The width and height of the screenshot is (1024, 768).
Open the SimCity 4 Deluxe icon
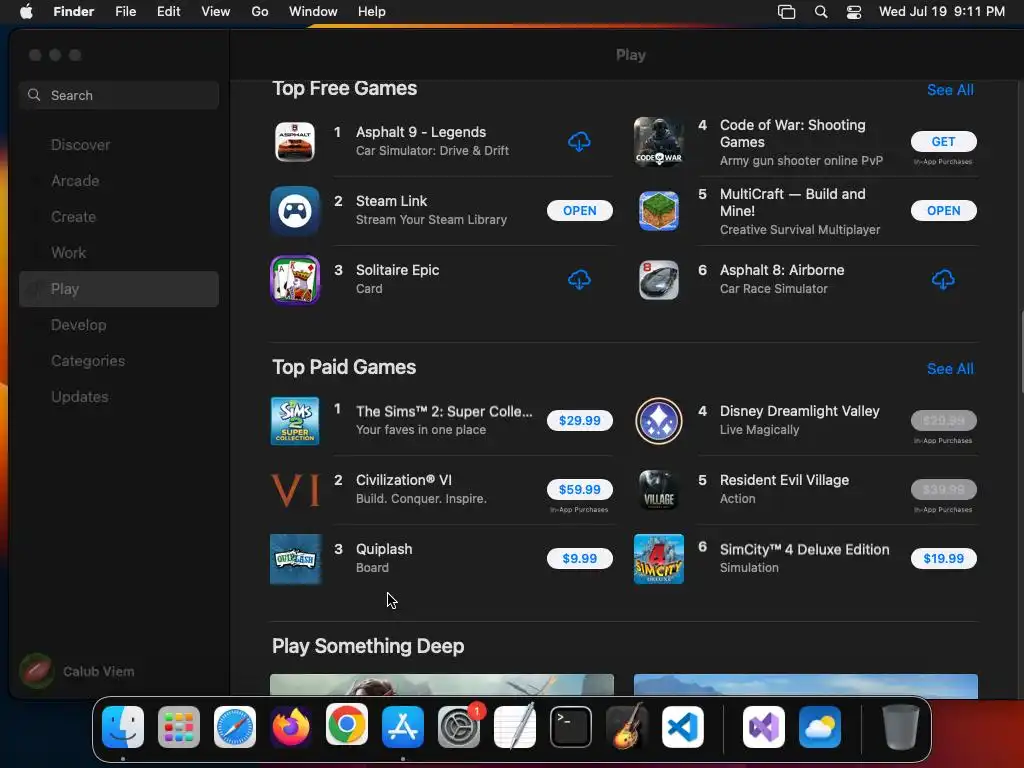[659, 559]
